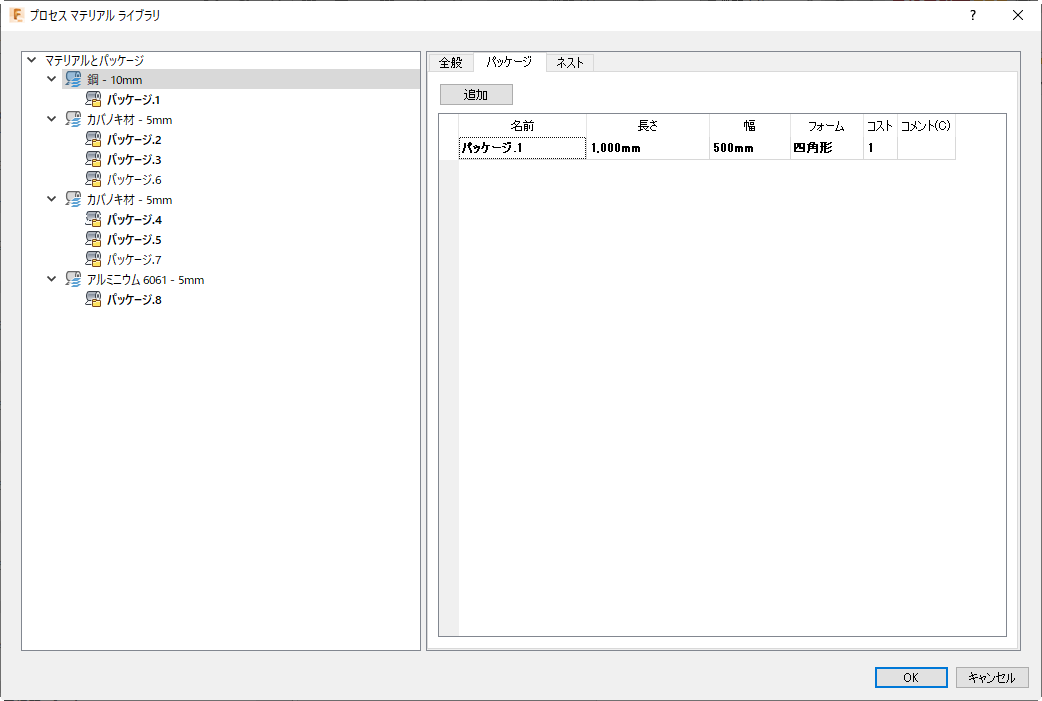Click the フォーム column header
Image resolution: width=1042 pixels, height=701 pixels.
point(827,126)
